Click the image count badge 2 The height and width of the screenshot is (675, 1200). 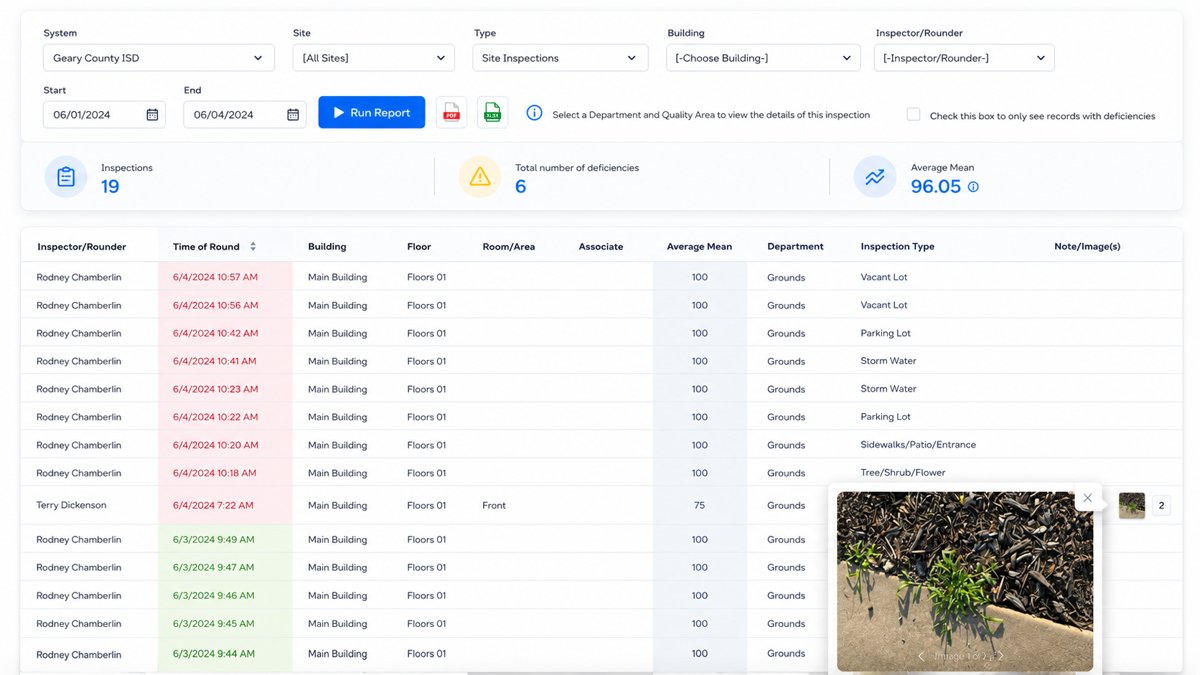click(x=1162, y=506)
